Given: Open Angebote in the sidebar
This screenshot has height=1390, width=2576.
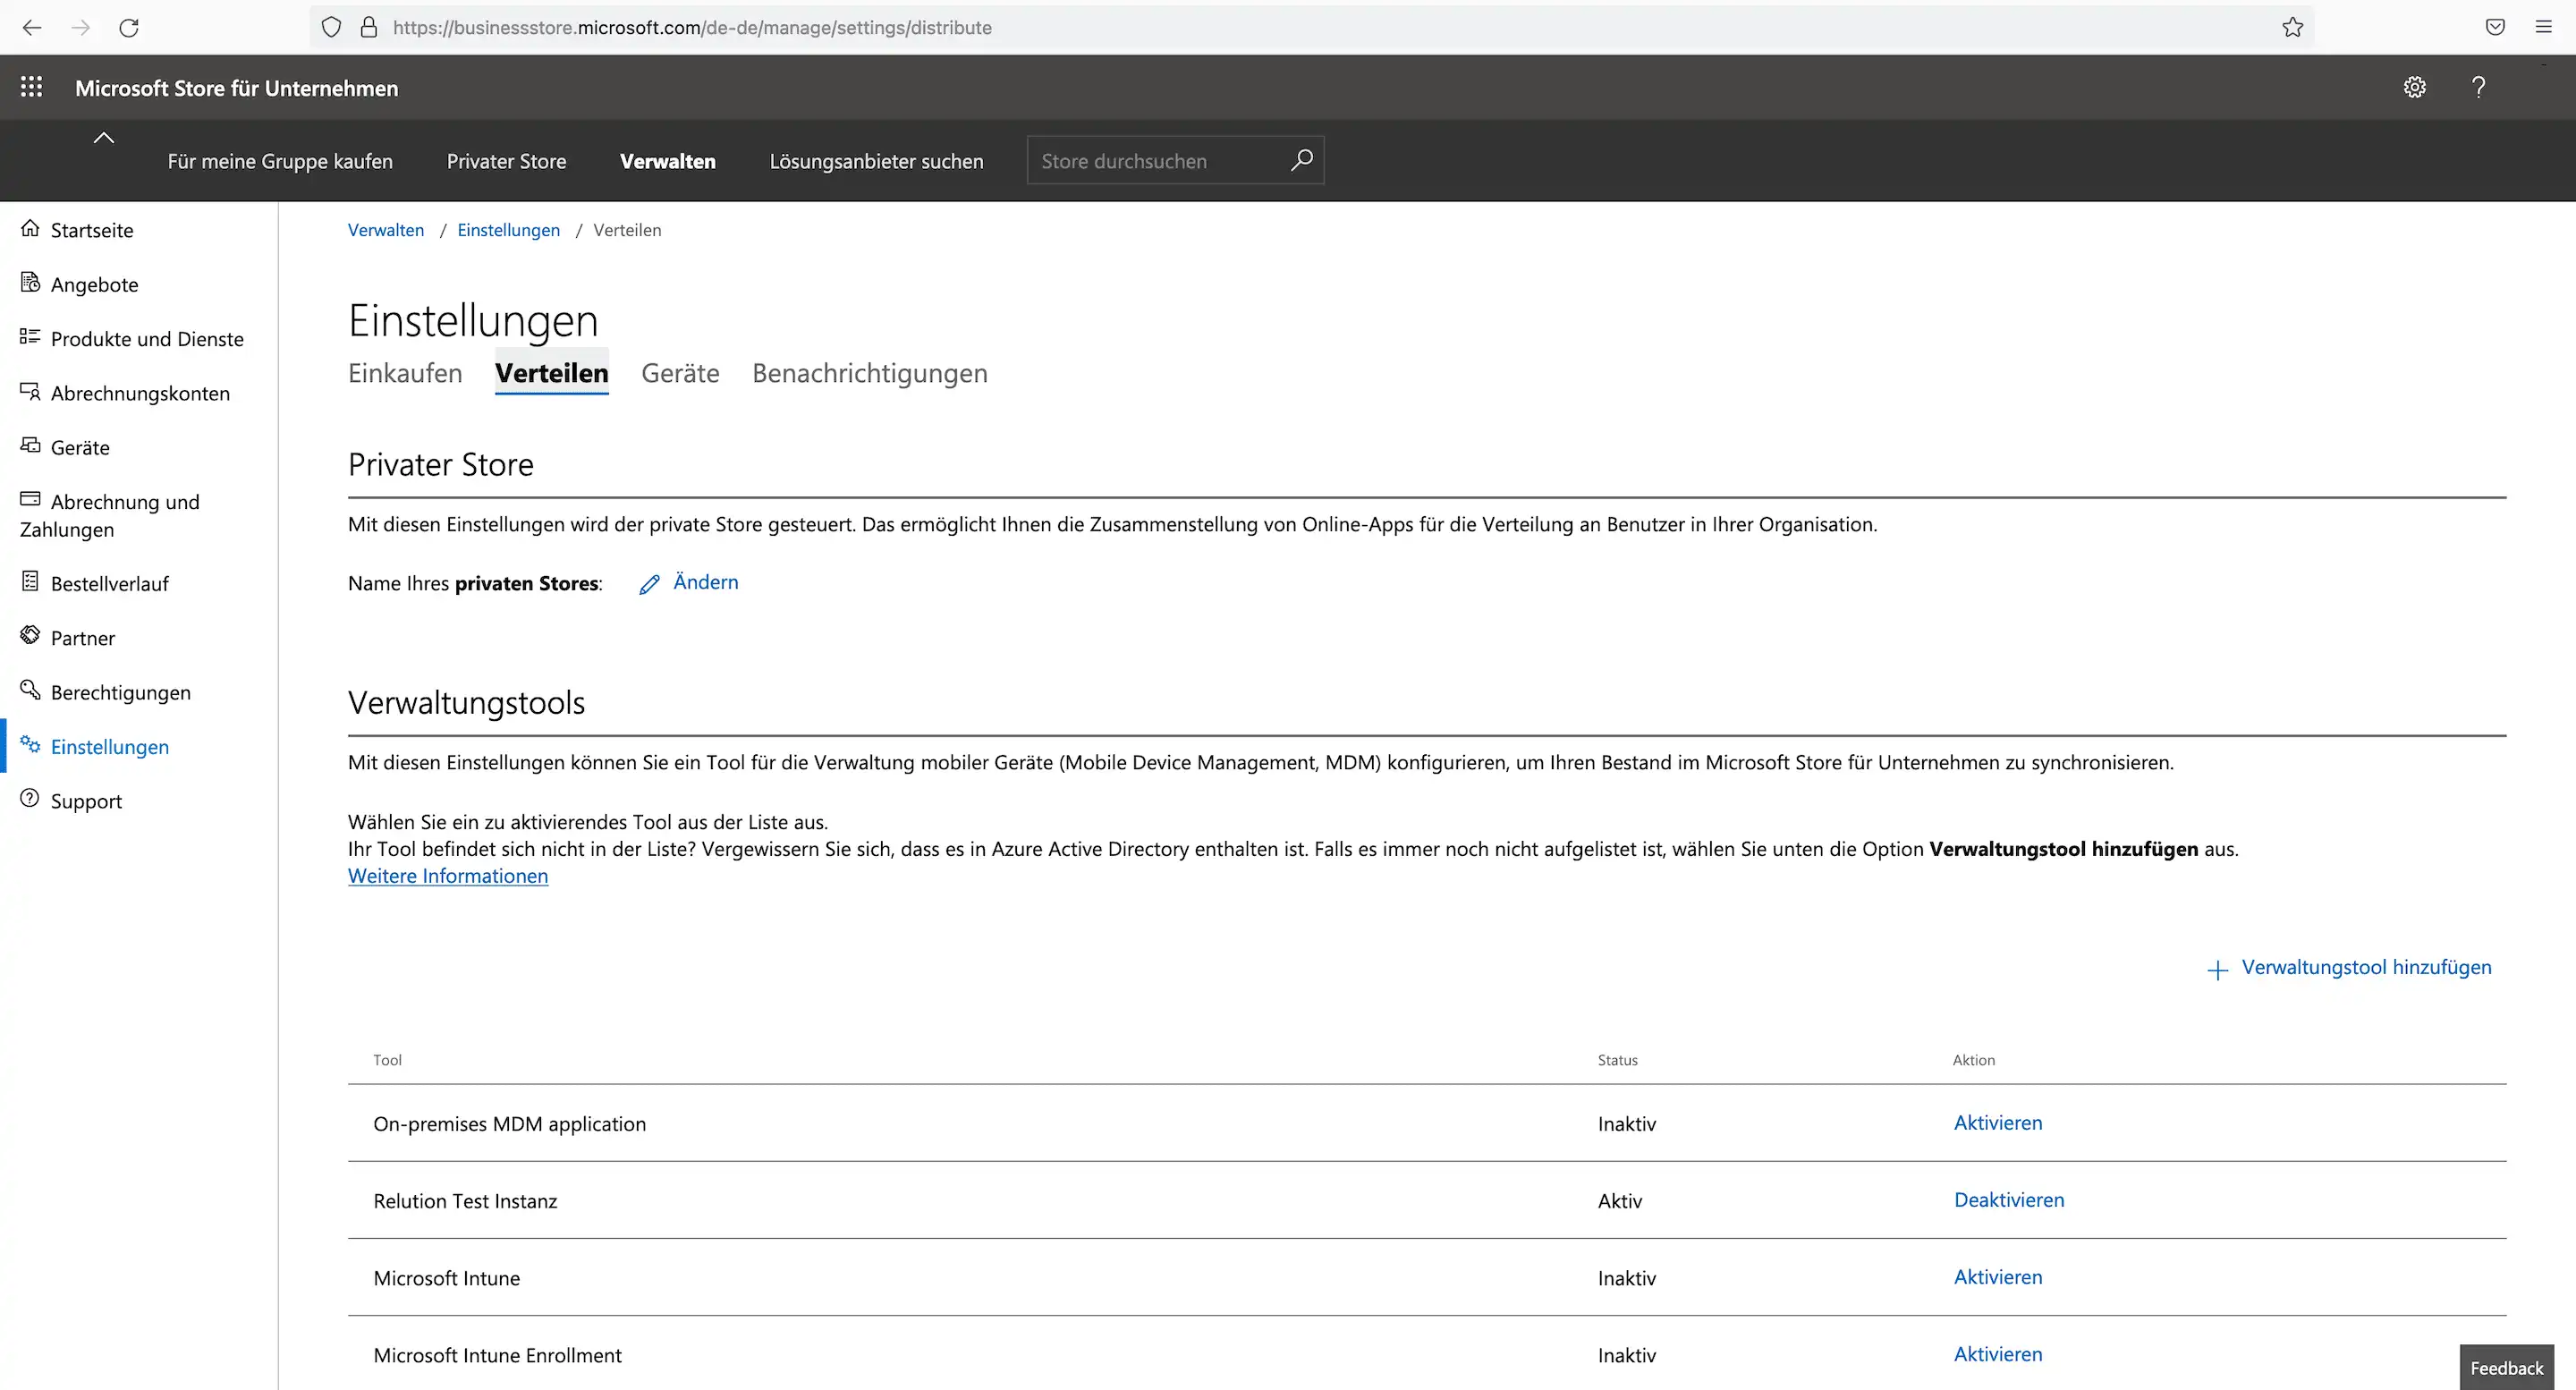Looking at the screenshot, I should [x=94, y=284].
